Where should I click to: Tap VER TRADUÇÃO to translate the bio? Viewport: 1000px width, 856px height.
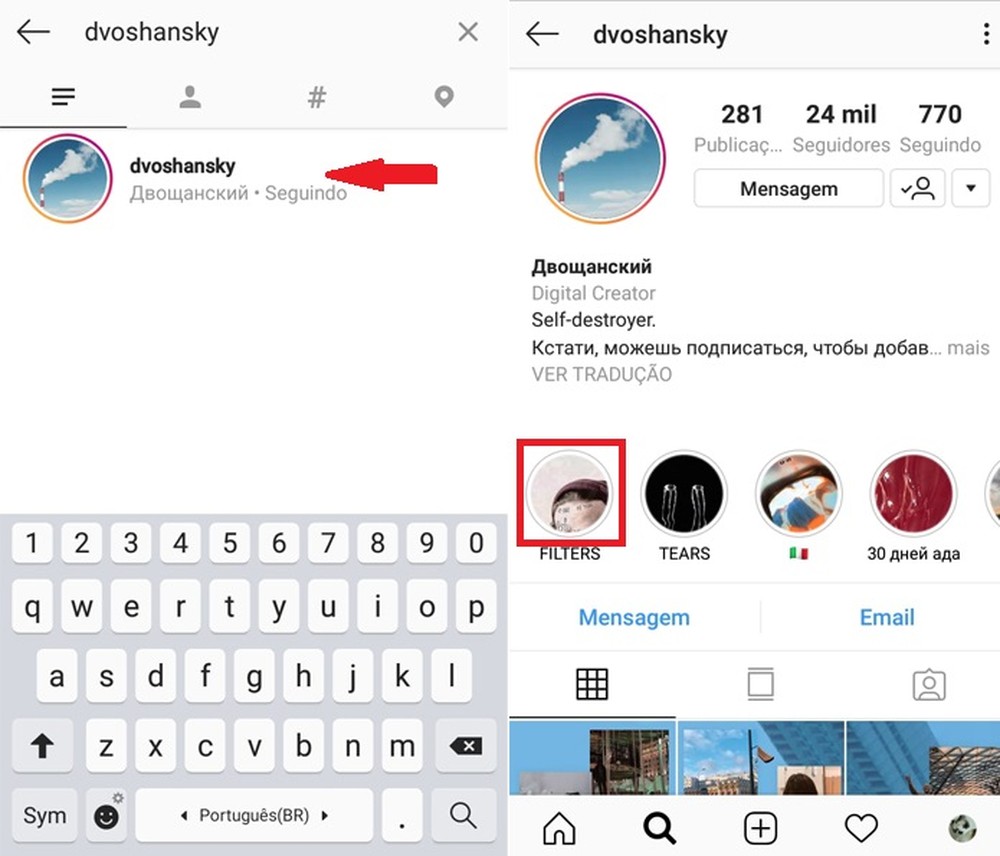(601, 374)
